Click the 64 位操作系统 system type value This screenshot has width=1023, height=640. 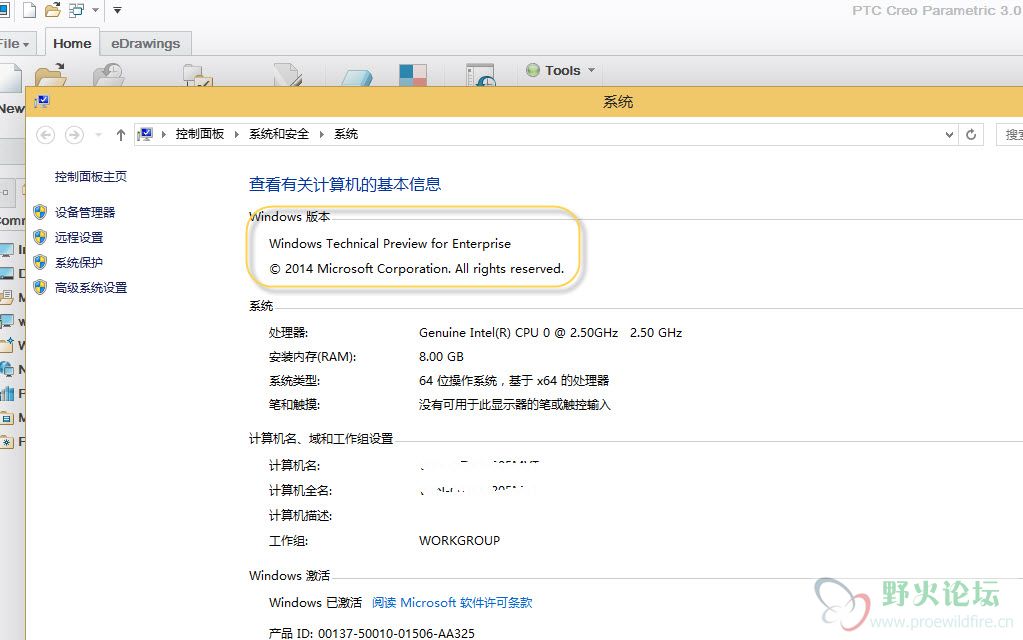pos(513,380)
